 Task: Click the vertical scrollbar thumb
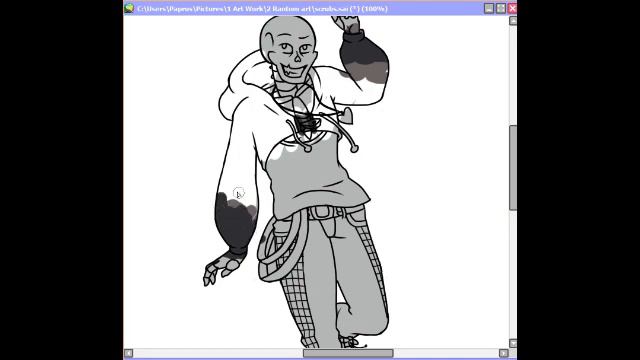[513, 168]
